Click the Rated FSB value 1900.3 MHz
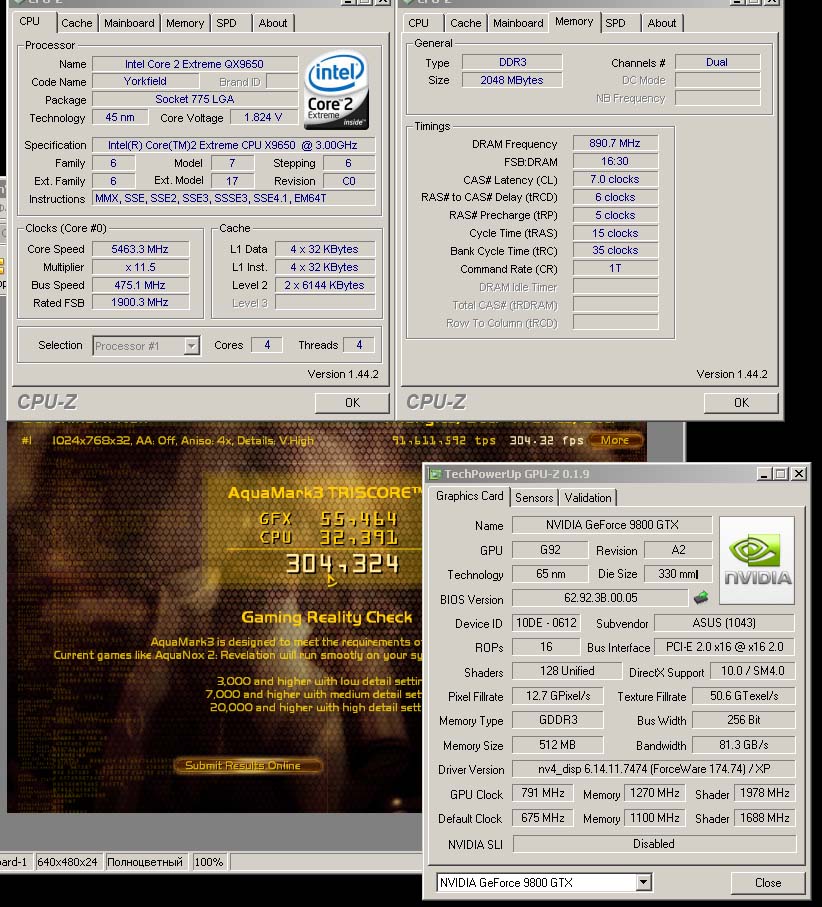The height and width of the screenshot is (907, 822). (x=140, y=303)
